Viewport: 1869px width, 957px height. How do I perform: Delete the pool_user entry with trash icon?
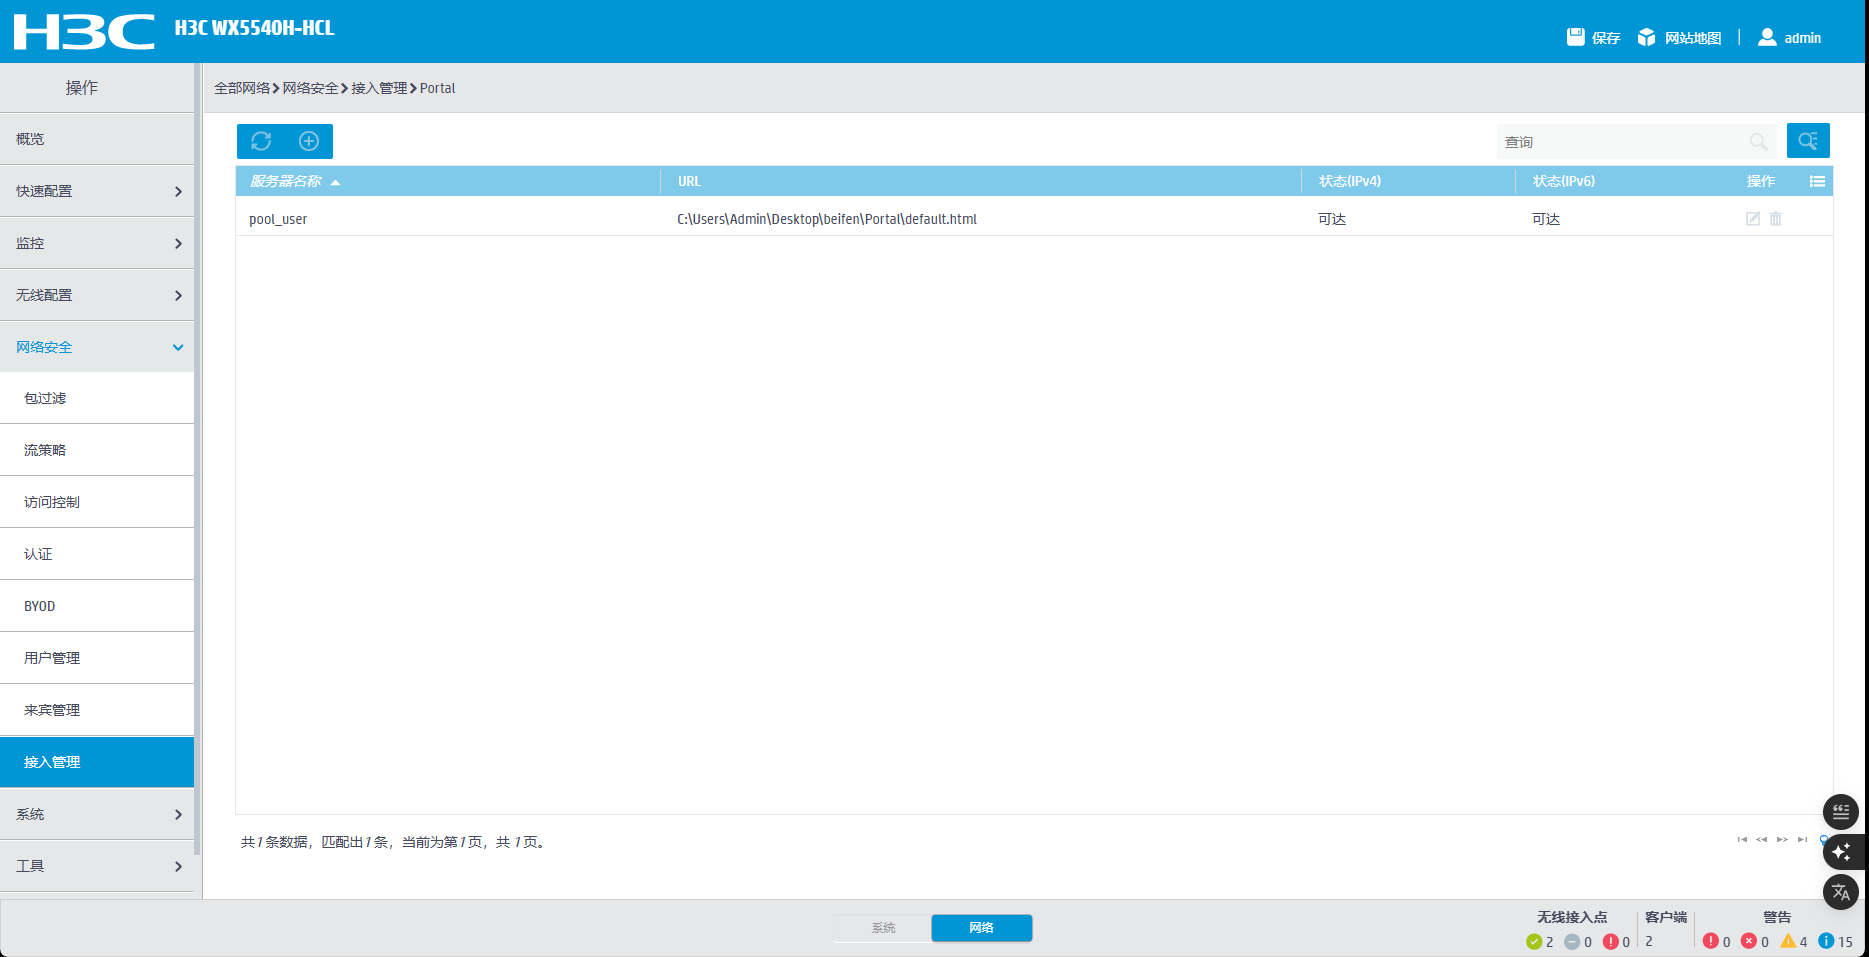tap(1776, 219)
